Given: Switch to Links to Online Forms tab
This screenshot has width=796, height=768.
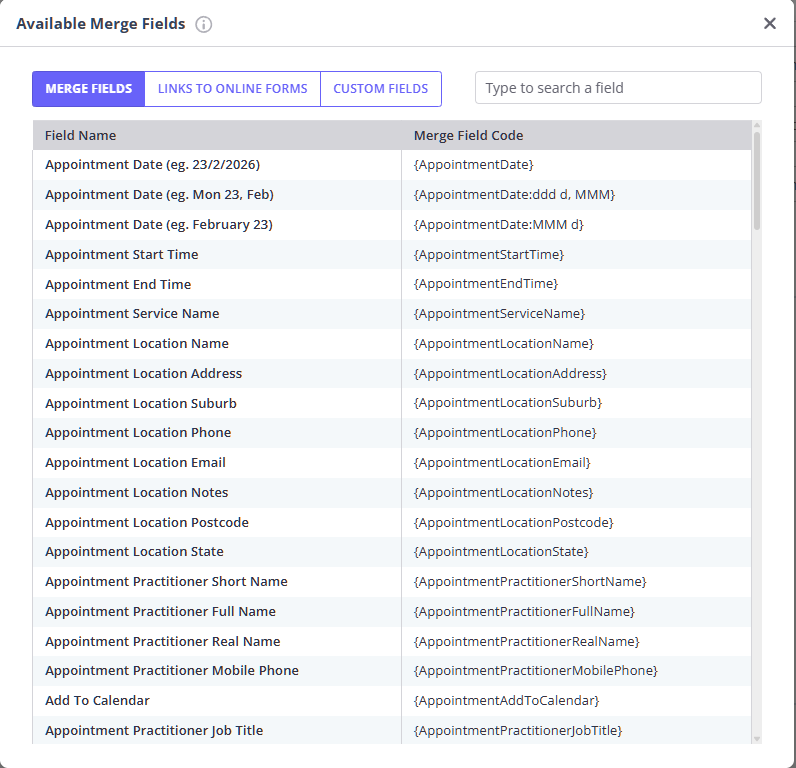Looking at the screenshot, I should pos(232,89).
